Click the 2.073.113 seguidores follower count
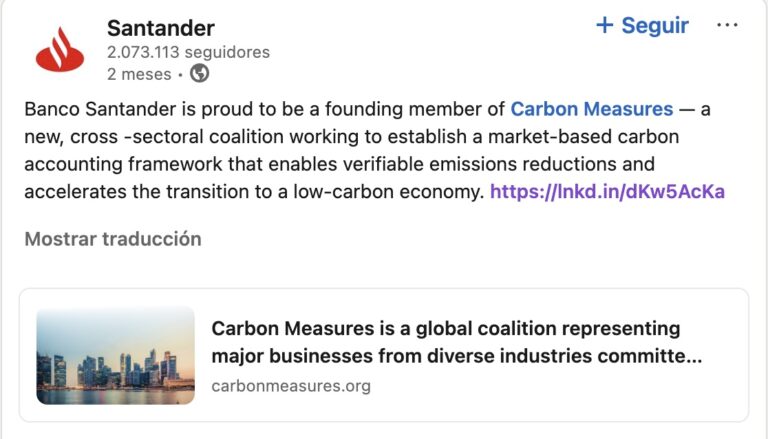The height and width of the screenshot is (439, 768). click(188, 52)
